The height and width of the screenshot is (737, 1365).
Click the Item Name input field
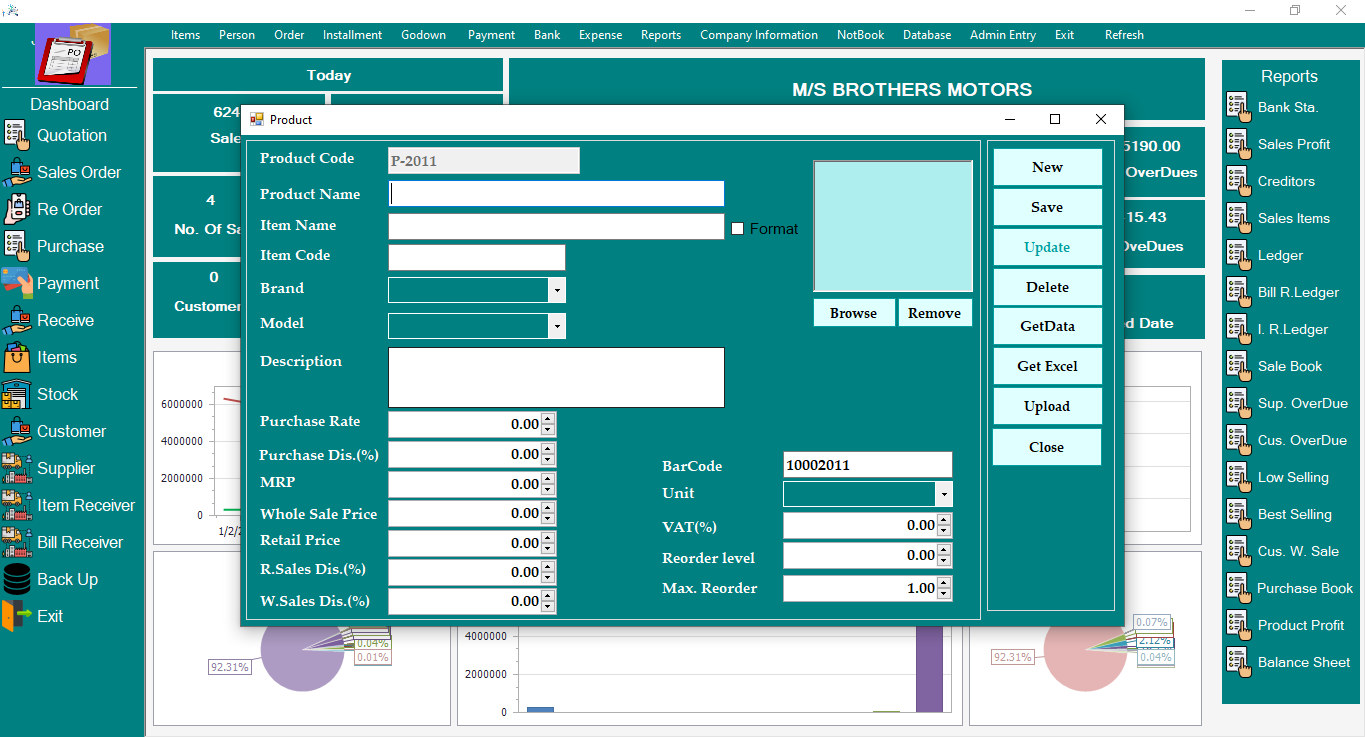point(556,227)
